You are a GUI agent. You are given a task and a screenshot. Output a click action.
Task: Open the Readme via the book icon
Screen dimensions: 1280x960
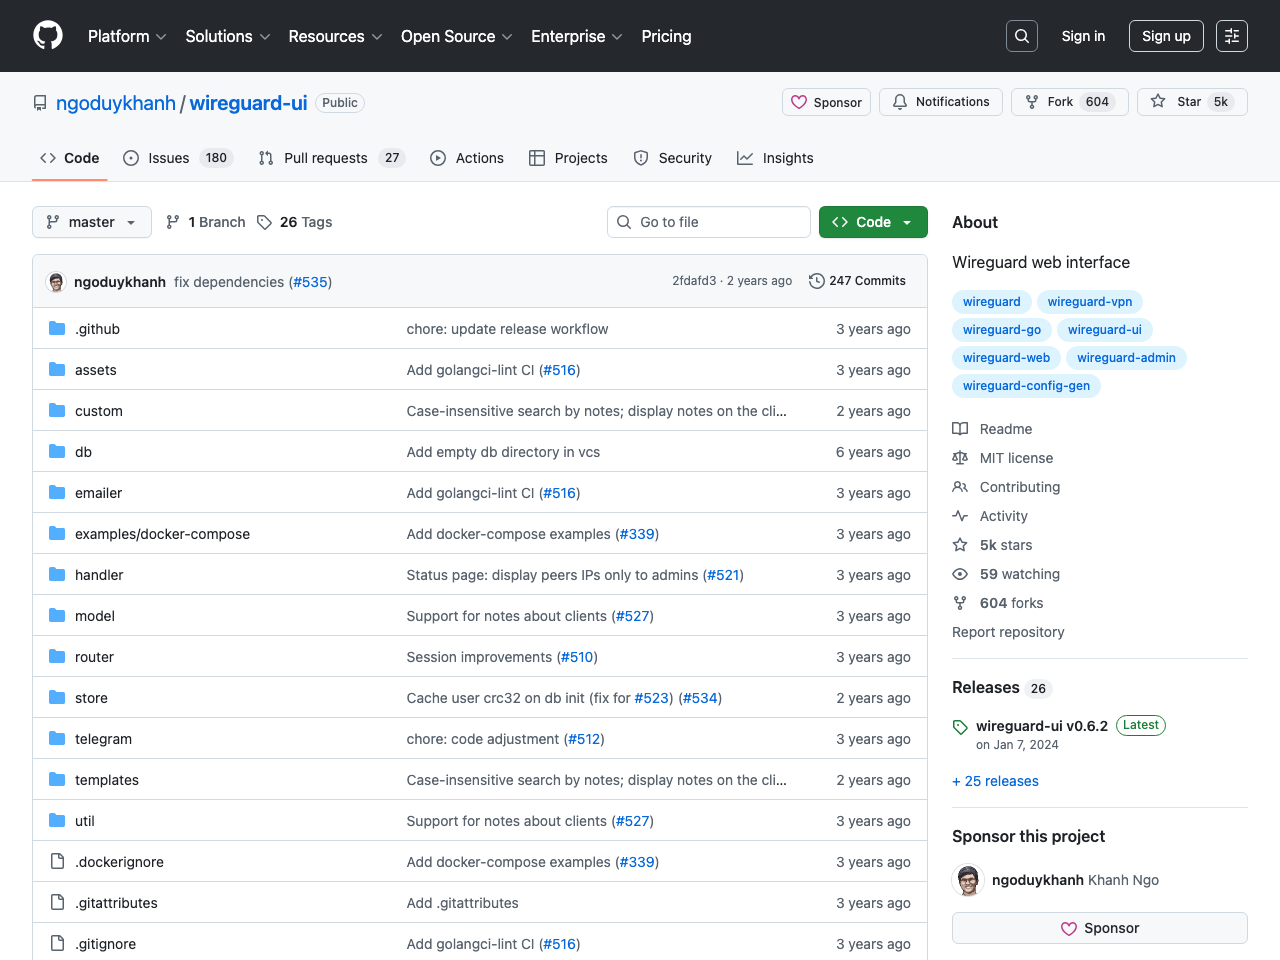960,428
